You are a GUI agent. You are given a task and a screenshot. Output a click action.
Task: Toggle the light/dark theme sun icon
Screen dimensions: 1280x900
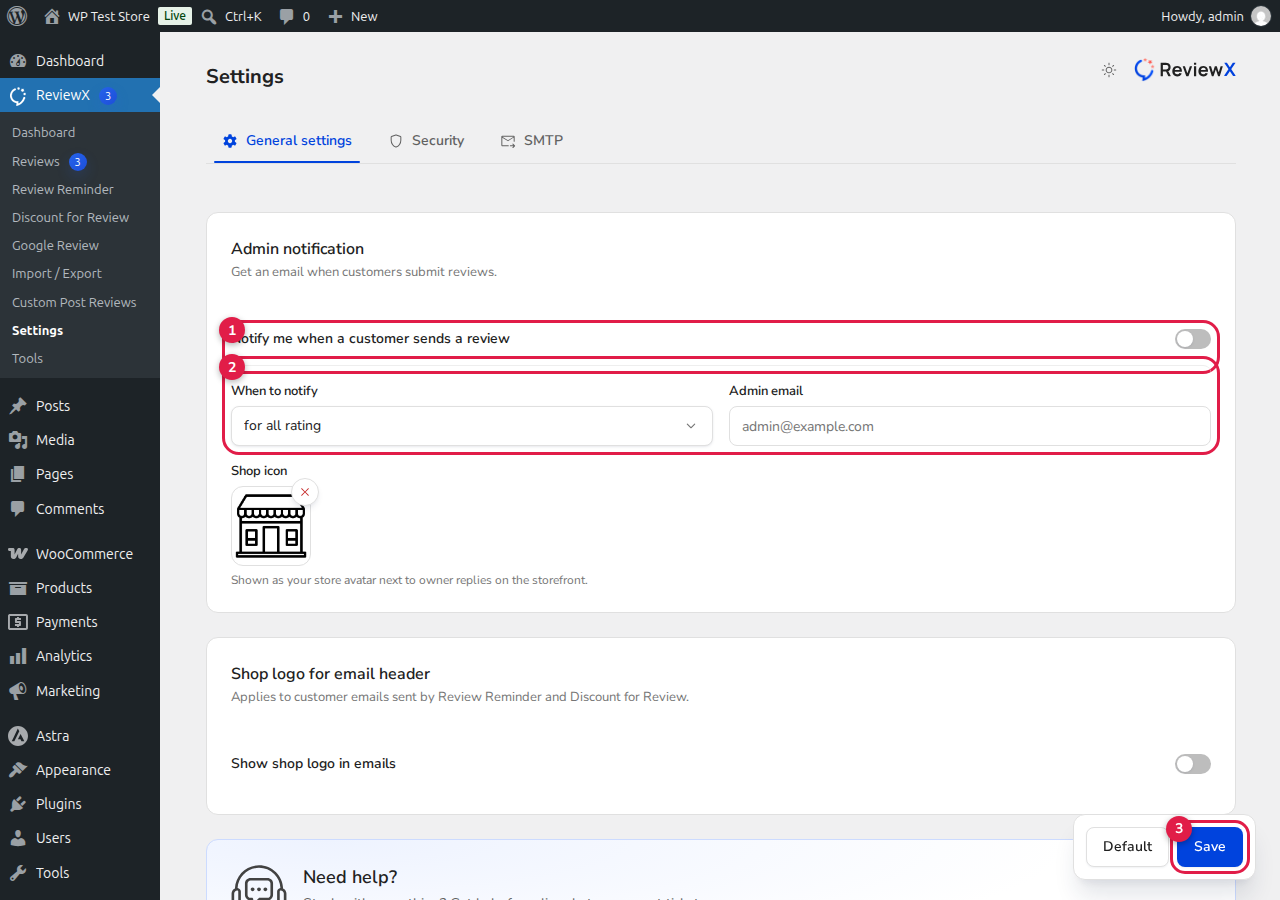click(1109, 70)
